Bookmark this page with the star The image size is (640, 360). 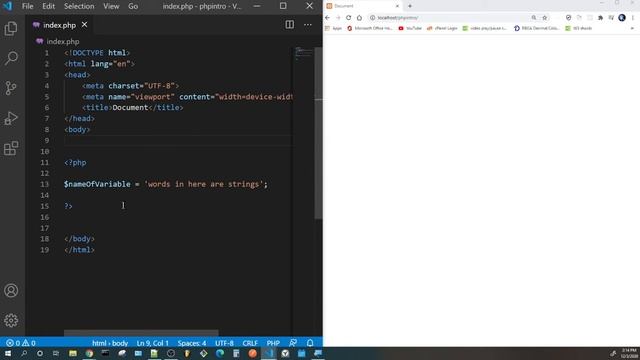[544, 18]
